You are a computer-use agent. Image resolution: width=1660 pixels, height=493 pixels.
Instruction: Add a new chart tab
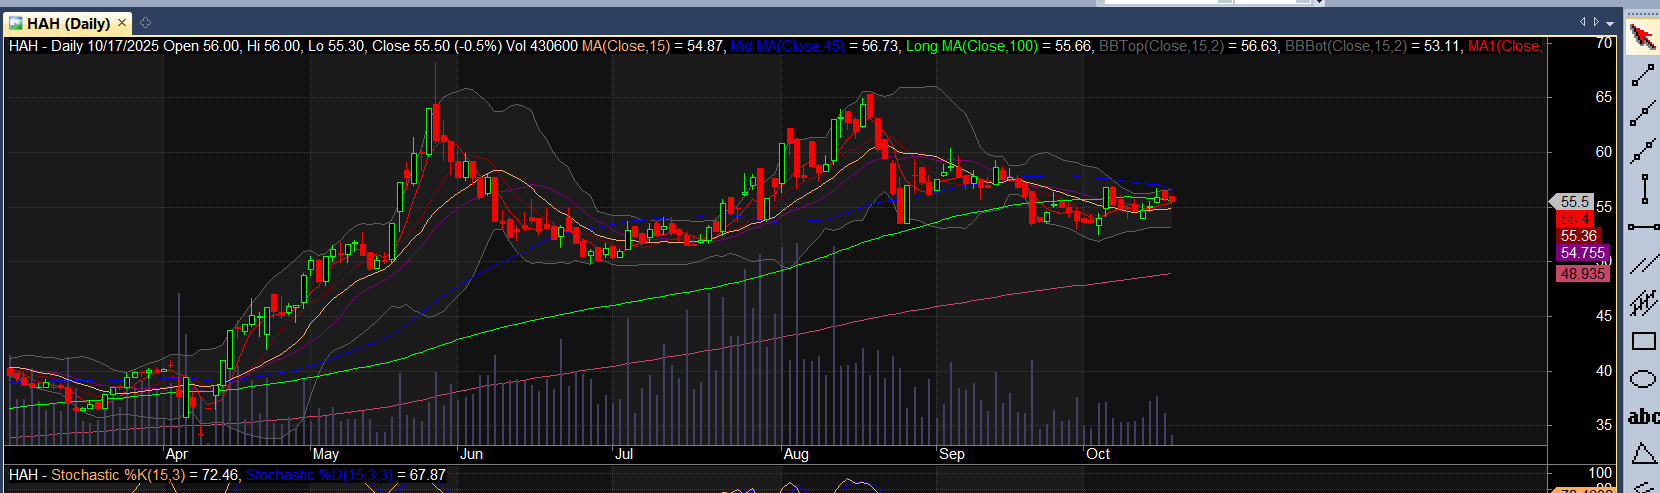click(145, 22)
